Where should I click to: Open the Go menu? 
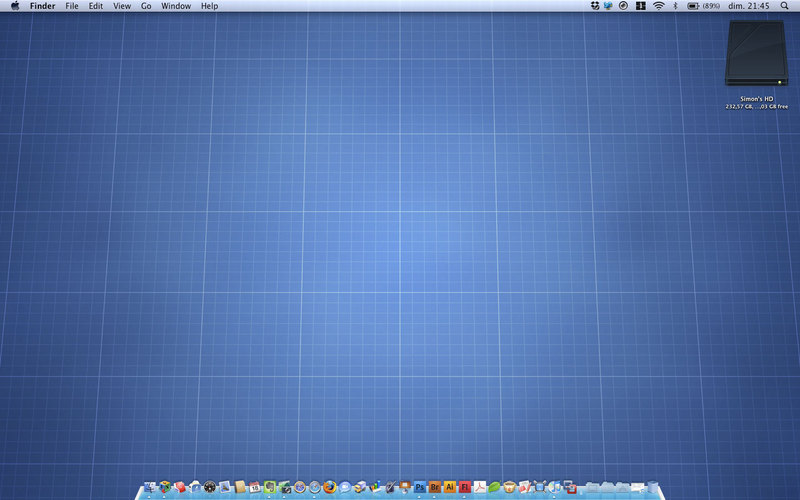[x=146, y=6]
